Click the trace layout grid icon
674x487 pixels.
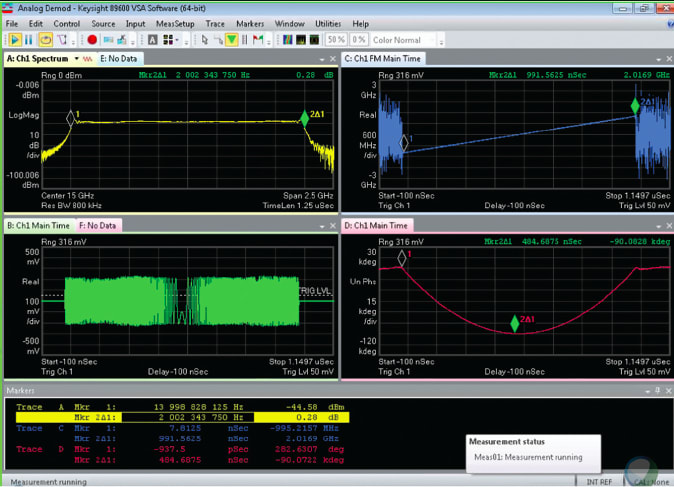pyautogui.click(x=169, y=40)
